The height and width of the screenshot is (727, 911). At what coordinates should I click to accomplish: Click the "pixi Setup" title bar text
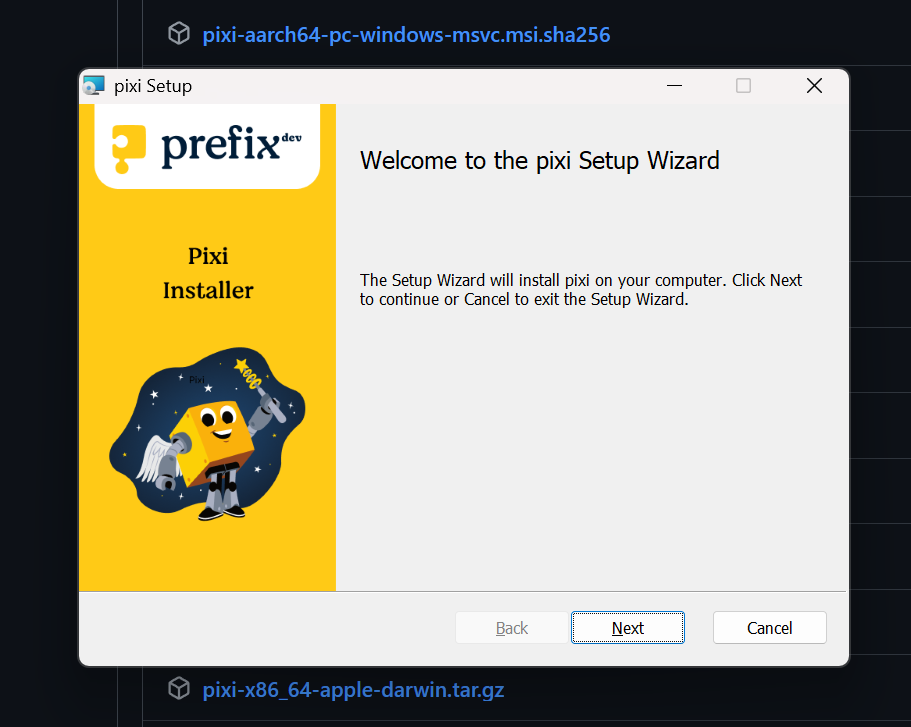click(153, 86)
